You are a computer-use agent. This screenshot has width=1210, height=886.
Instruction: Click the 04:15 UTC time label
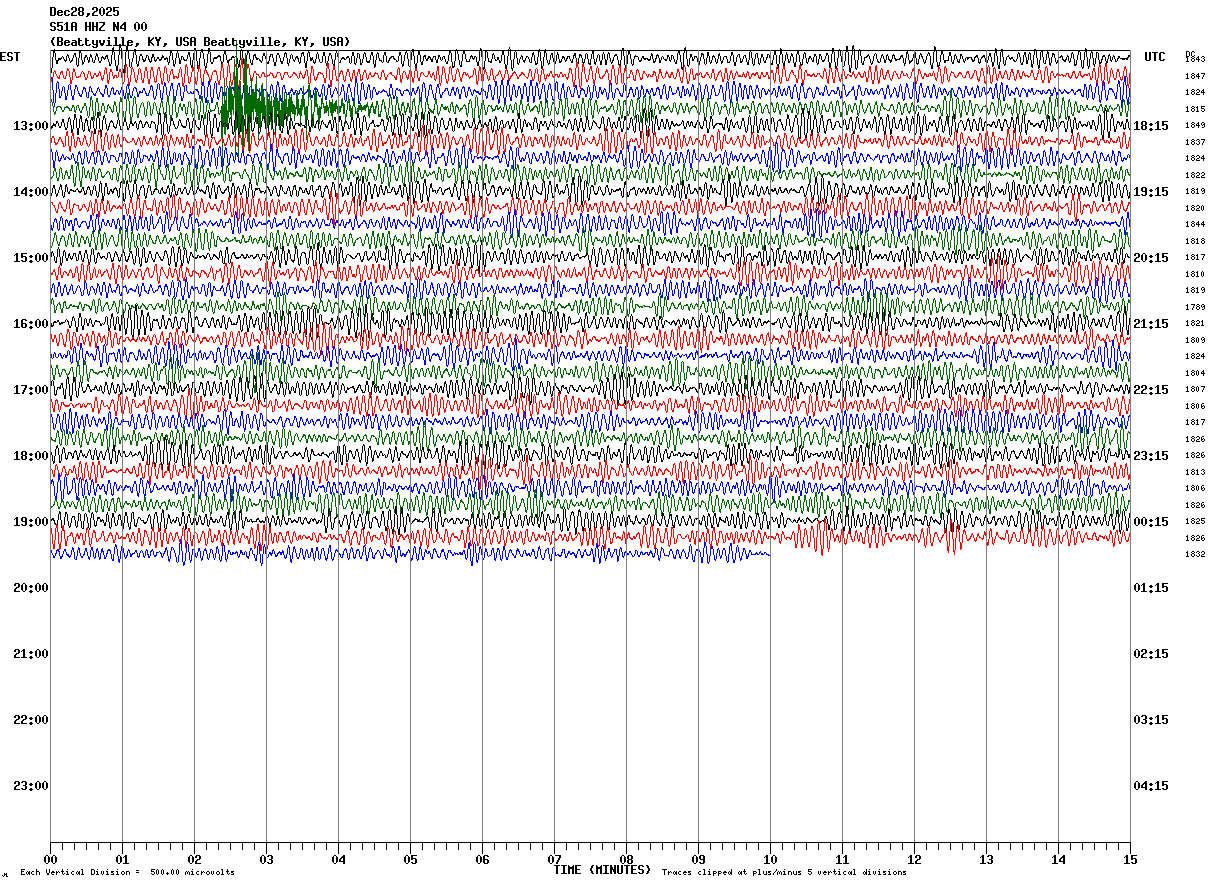pyautogui.click(x=1150, y=785)
